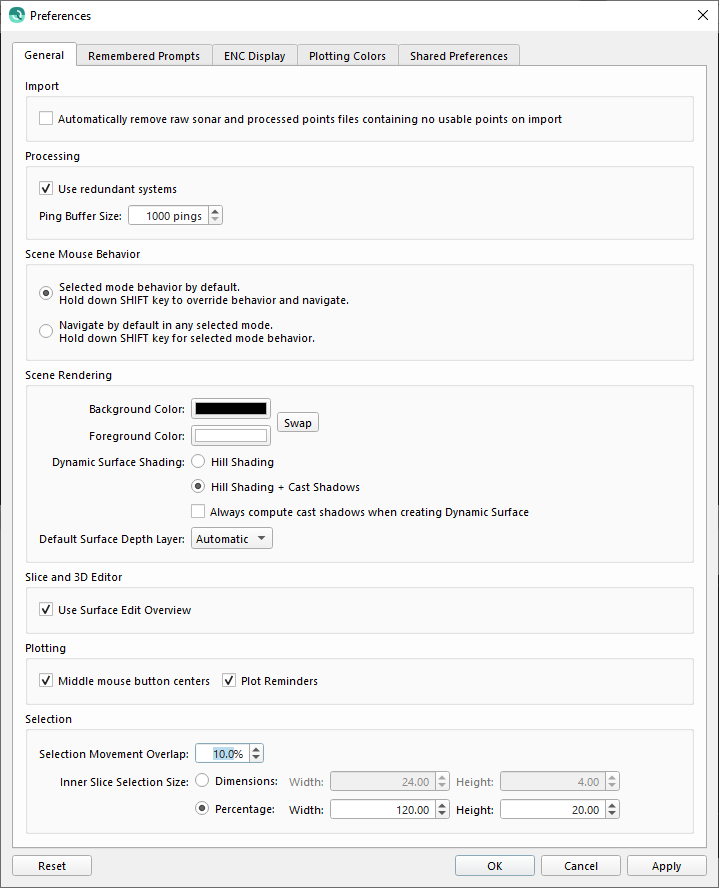This screenshot has width=719, height=888.
Task: Go to Shared Preferences tab
Action: coord(459,56)
